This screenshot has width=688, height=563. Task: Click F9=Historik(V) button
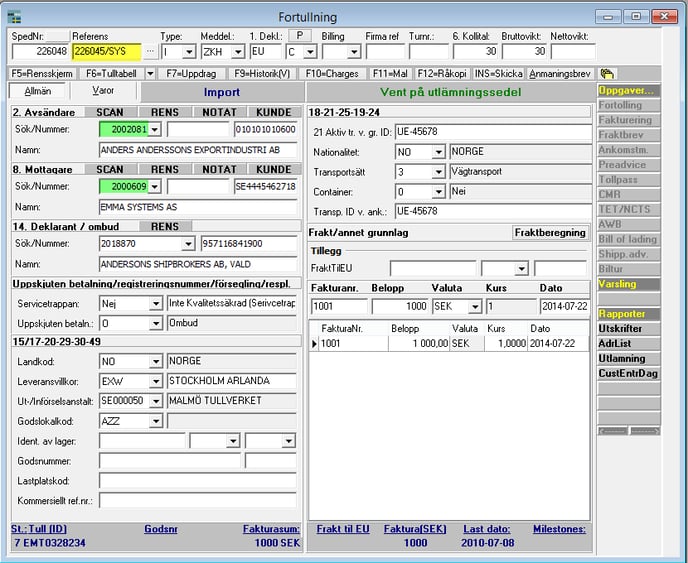coord(262,74)
